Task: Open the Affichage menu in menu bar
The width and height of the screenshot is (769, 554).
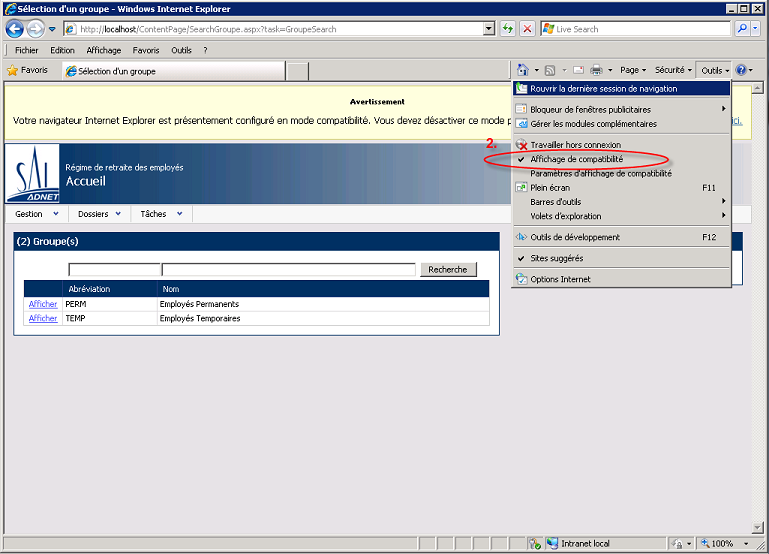Action: pos(104,50)
